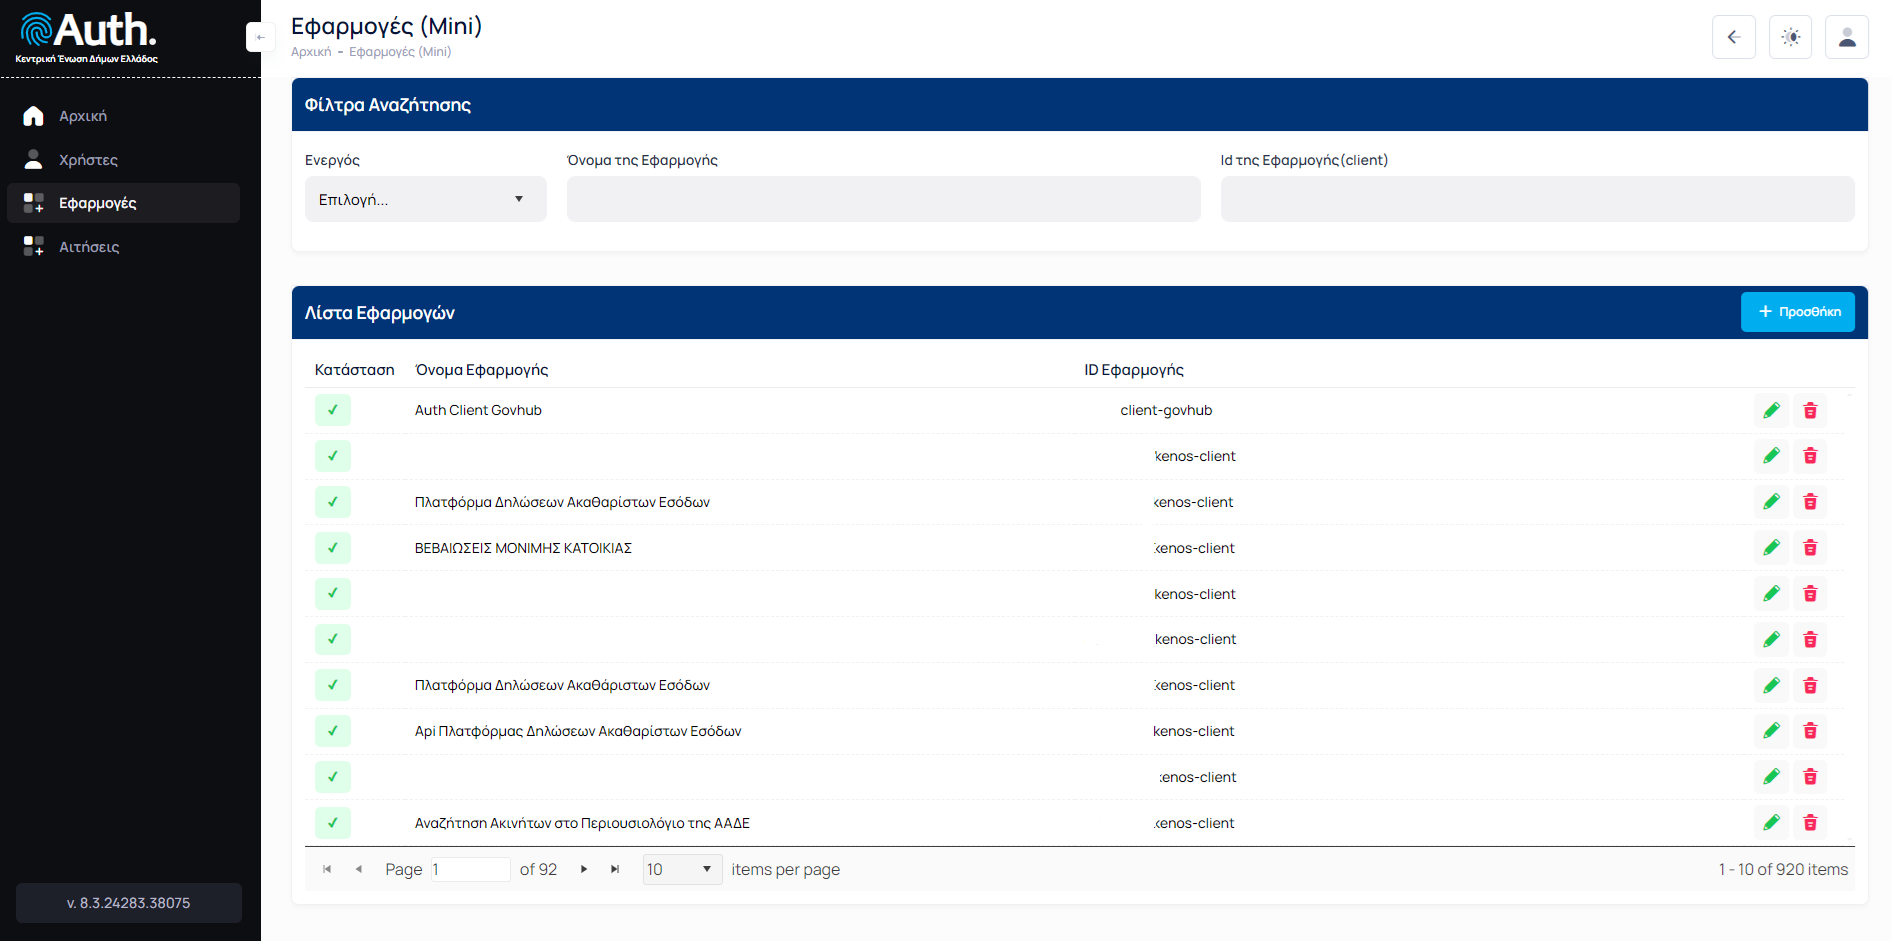Viewport: 1892px width, 941px height.
Task: Select Εφαρμογές in the sidebar
Action: (x=123, y=203)
